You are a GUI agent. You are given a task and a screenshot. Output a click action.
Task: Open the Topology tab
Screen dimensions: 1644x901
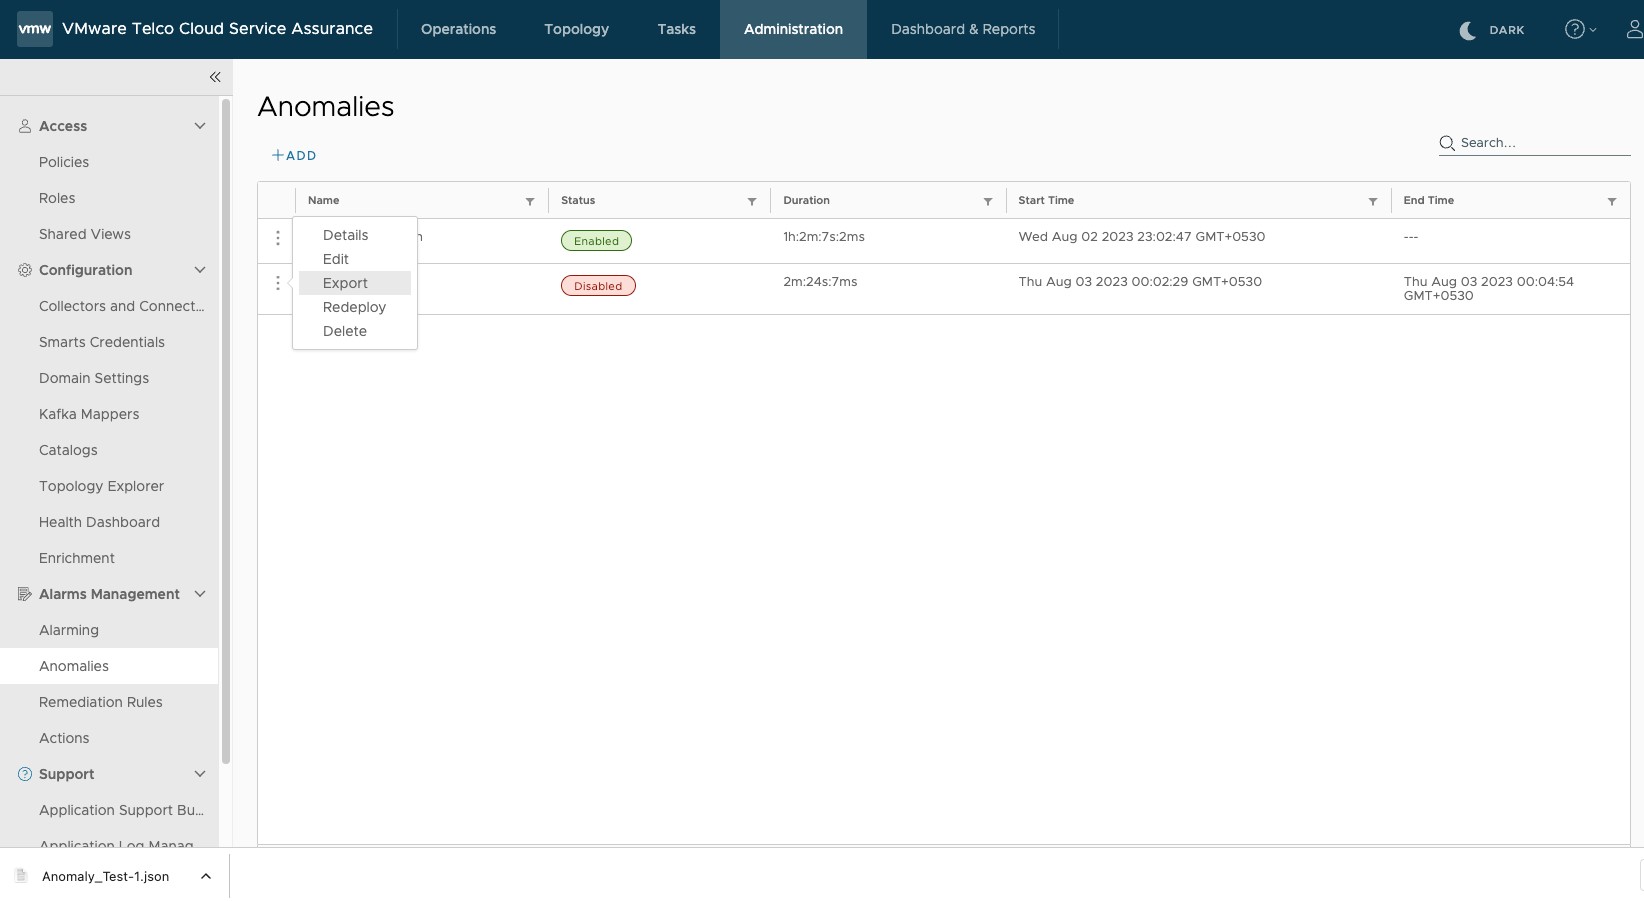576,29
